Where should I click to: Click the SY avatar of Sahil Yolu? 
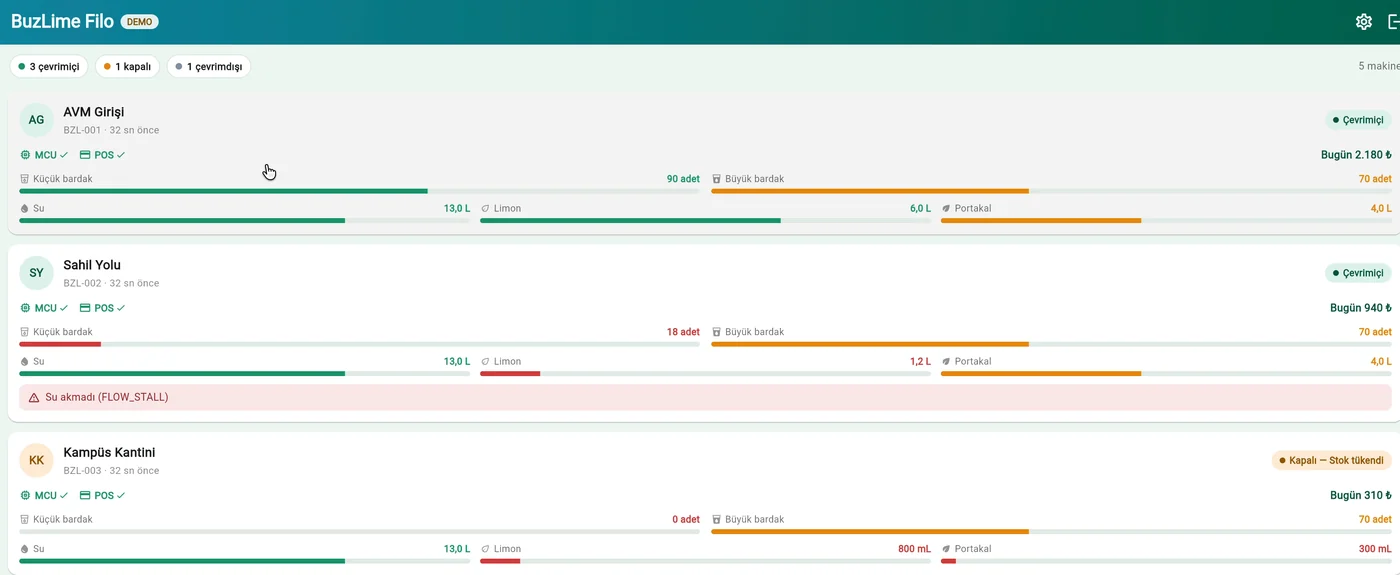(x=36, y=273)
